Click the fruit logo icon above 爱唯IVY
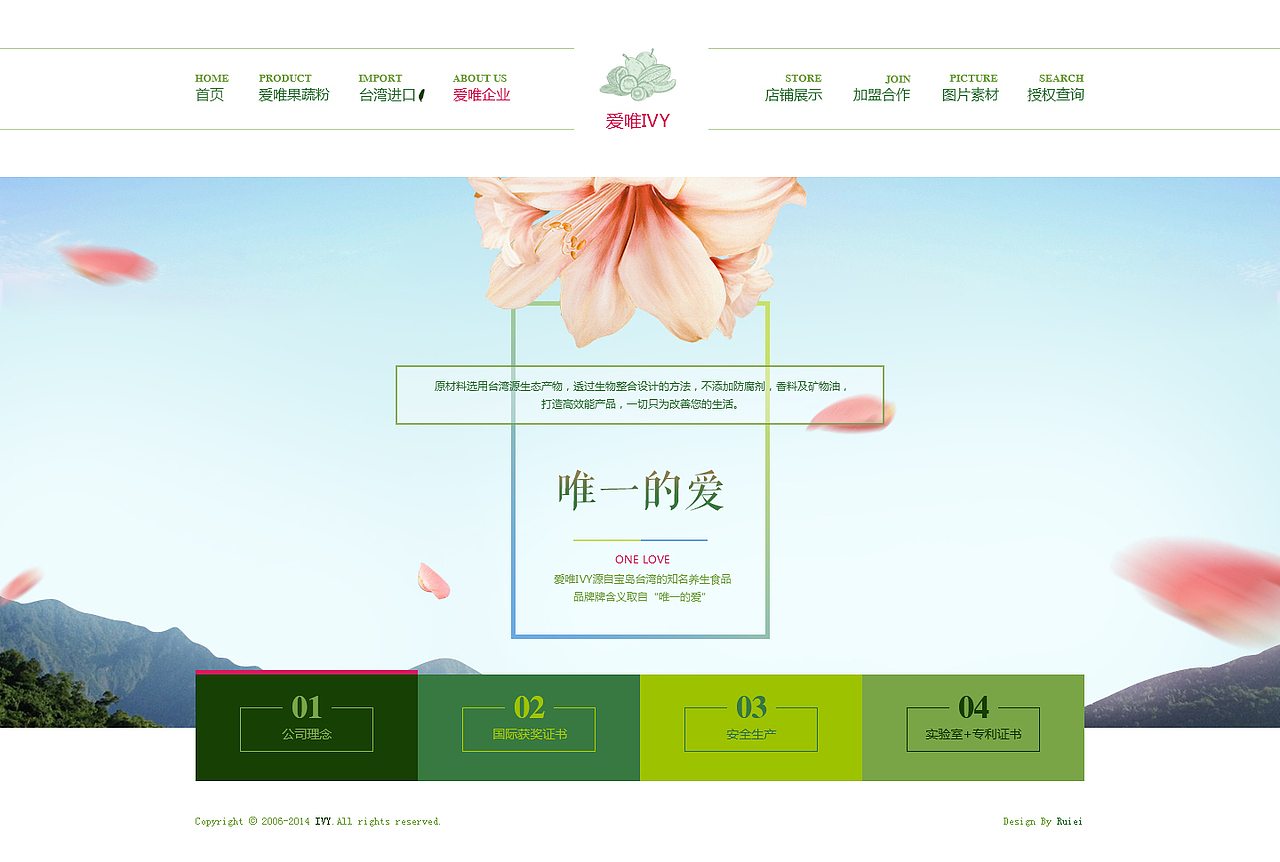This screenshot has height=862, width=1280. coord(639,75)
